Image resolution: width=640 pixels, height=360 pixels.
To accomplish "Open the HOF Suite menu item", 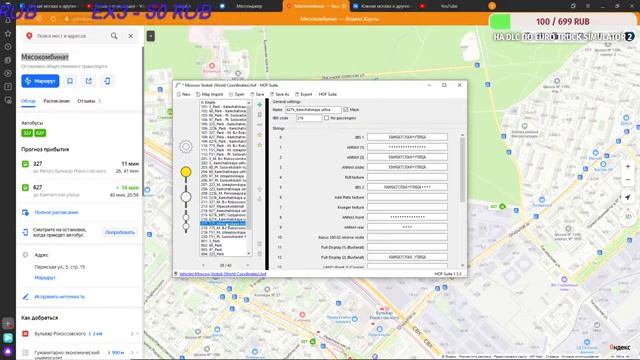I will 328,94.
